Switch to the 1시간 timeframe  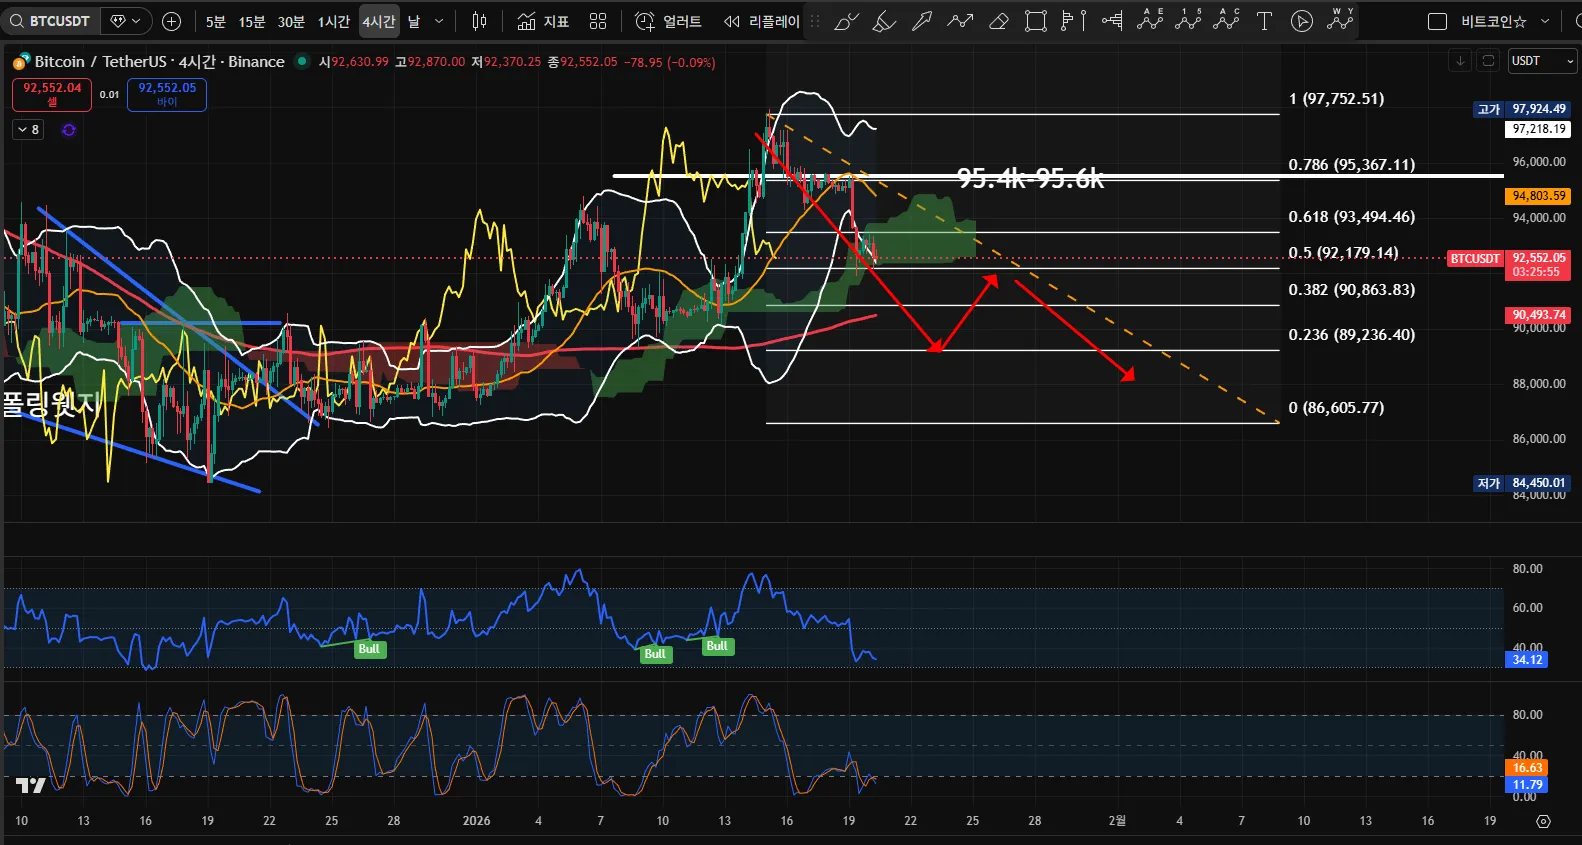click(x=333, y=21)
